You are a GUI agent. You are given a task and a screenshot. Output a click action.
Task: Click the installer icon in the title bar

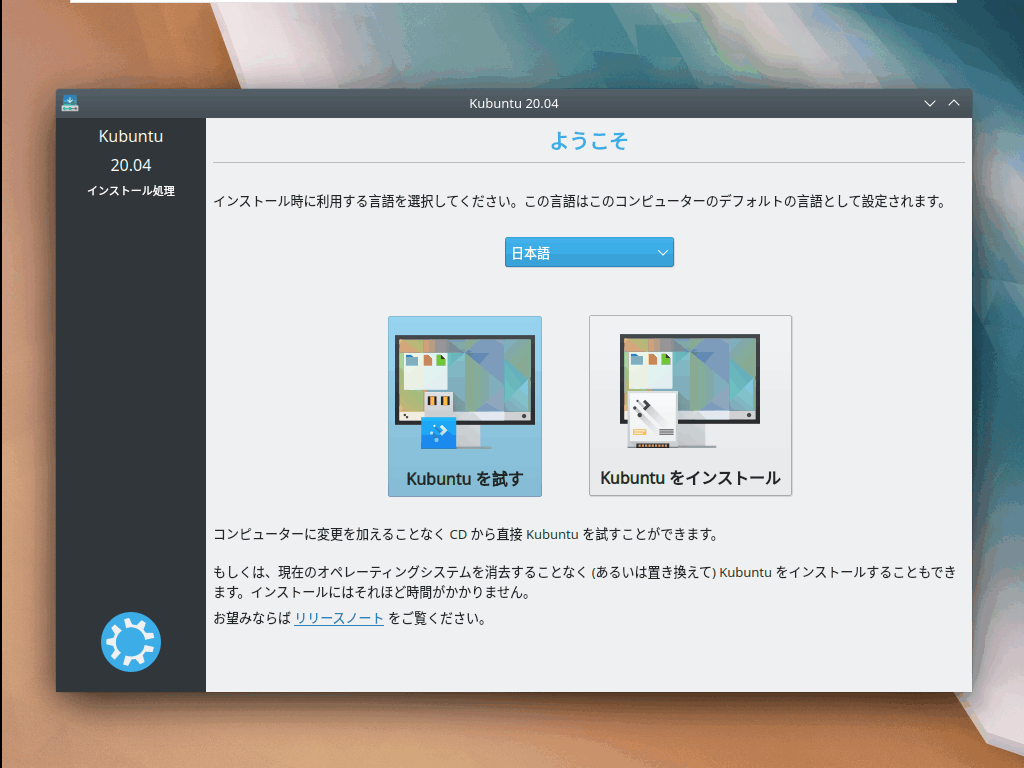click(x=70, y=103)
